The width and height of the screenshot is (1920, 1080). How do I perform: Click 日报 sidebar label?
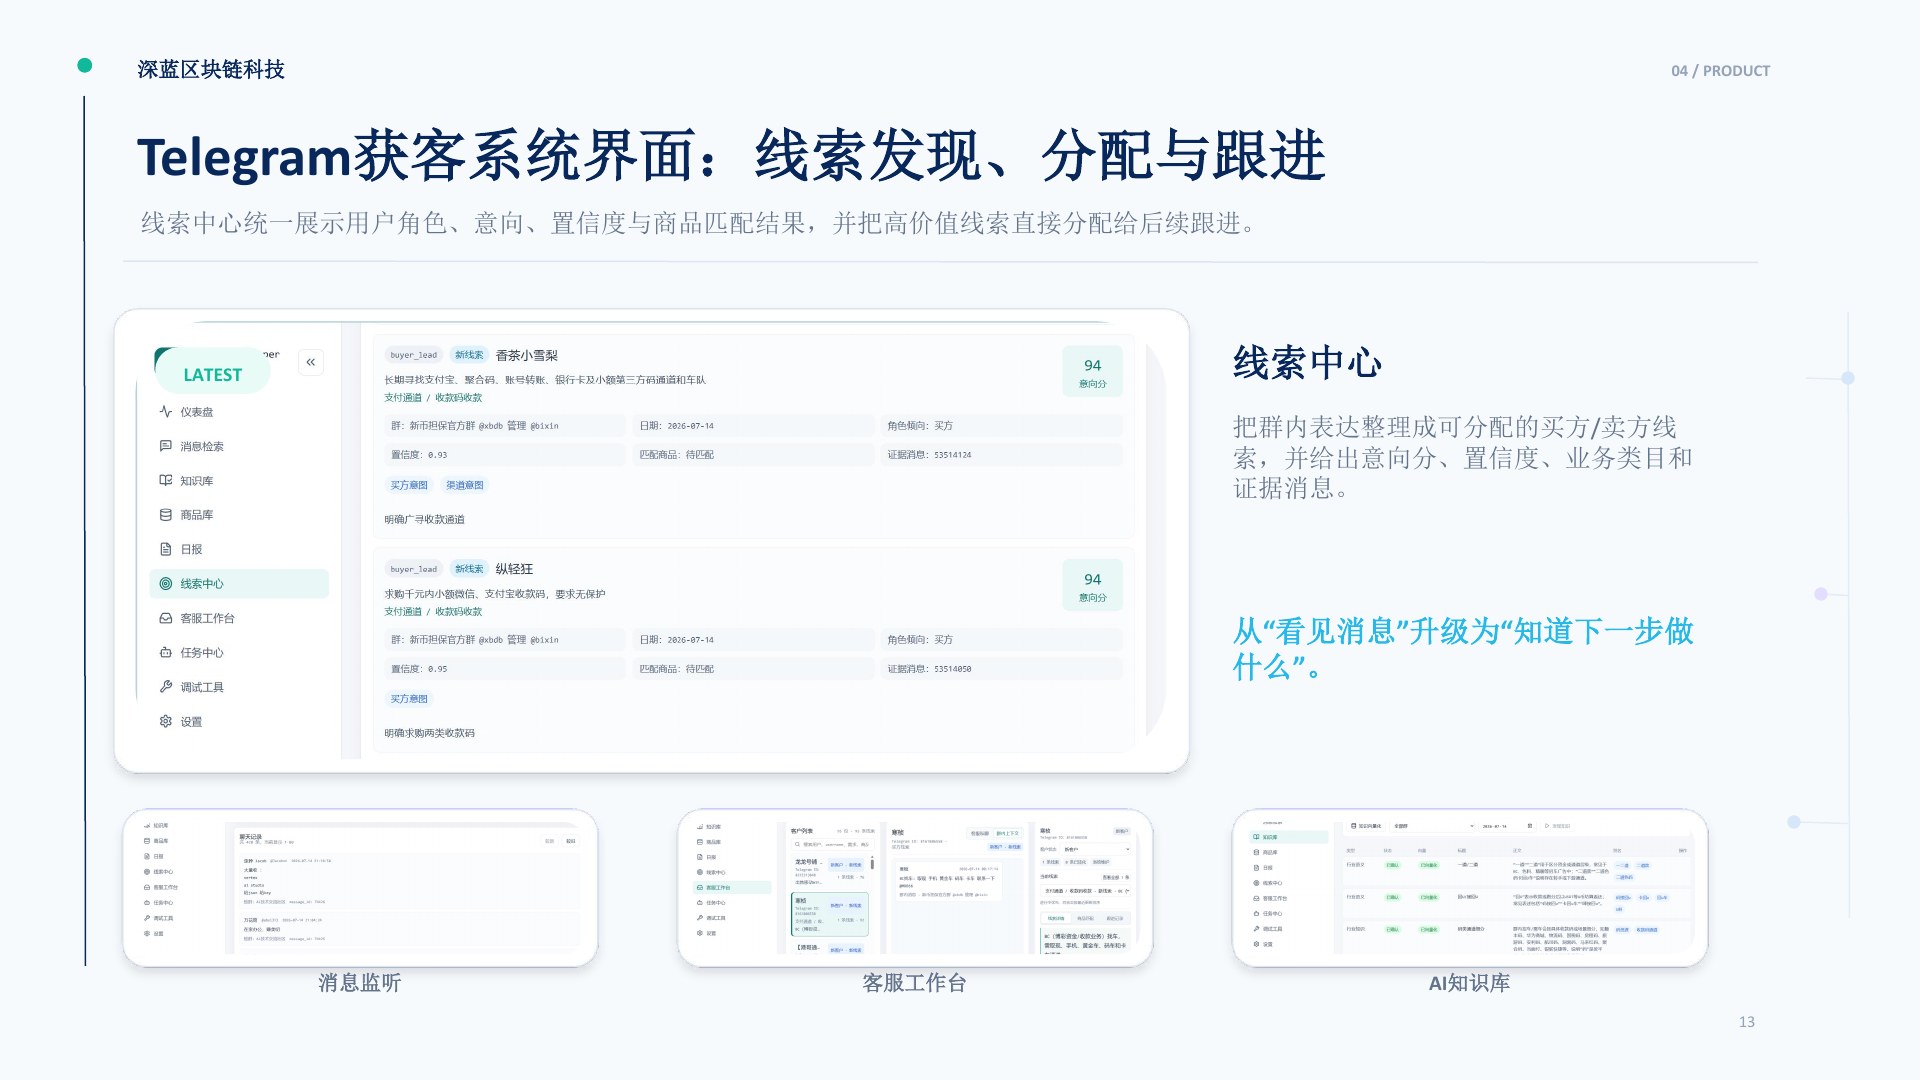coord(191,550)
